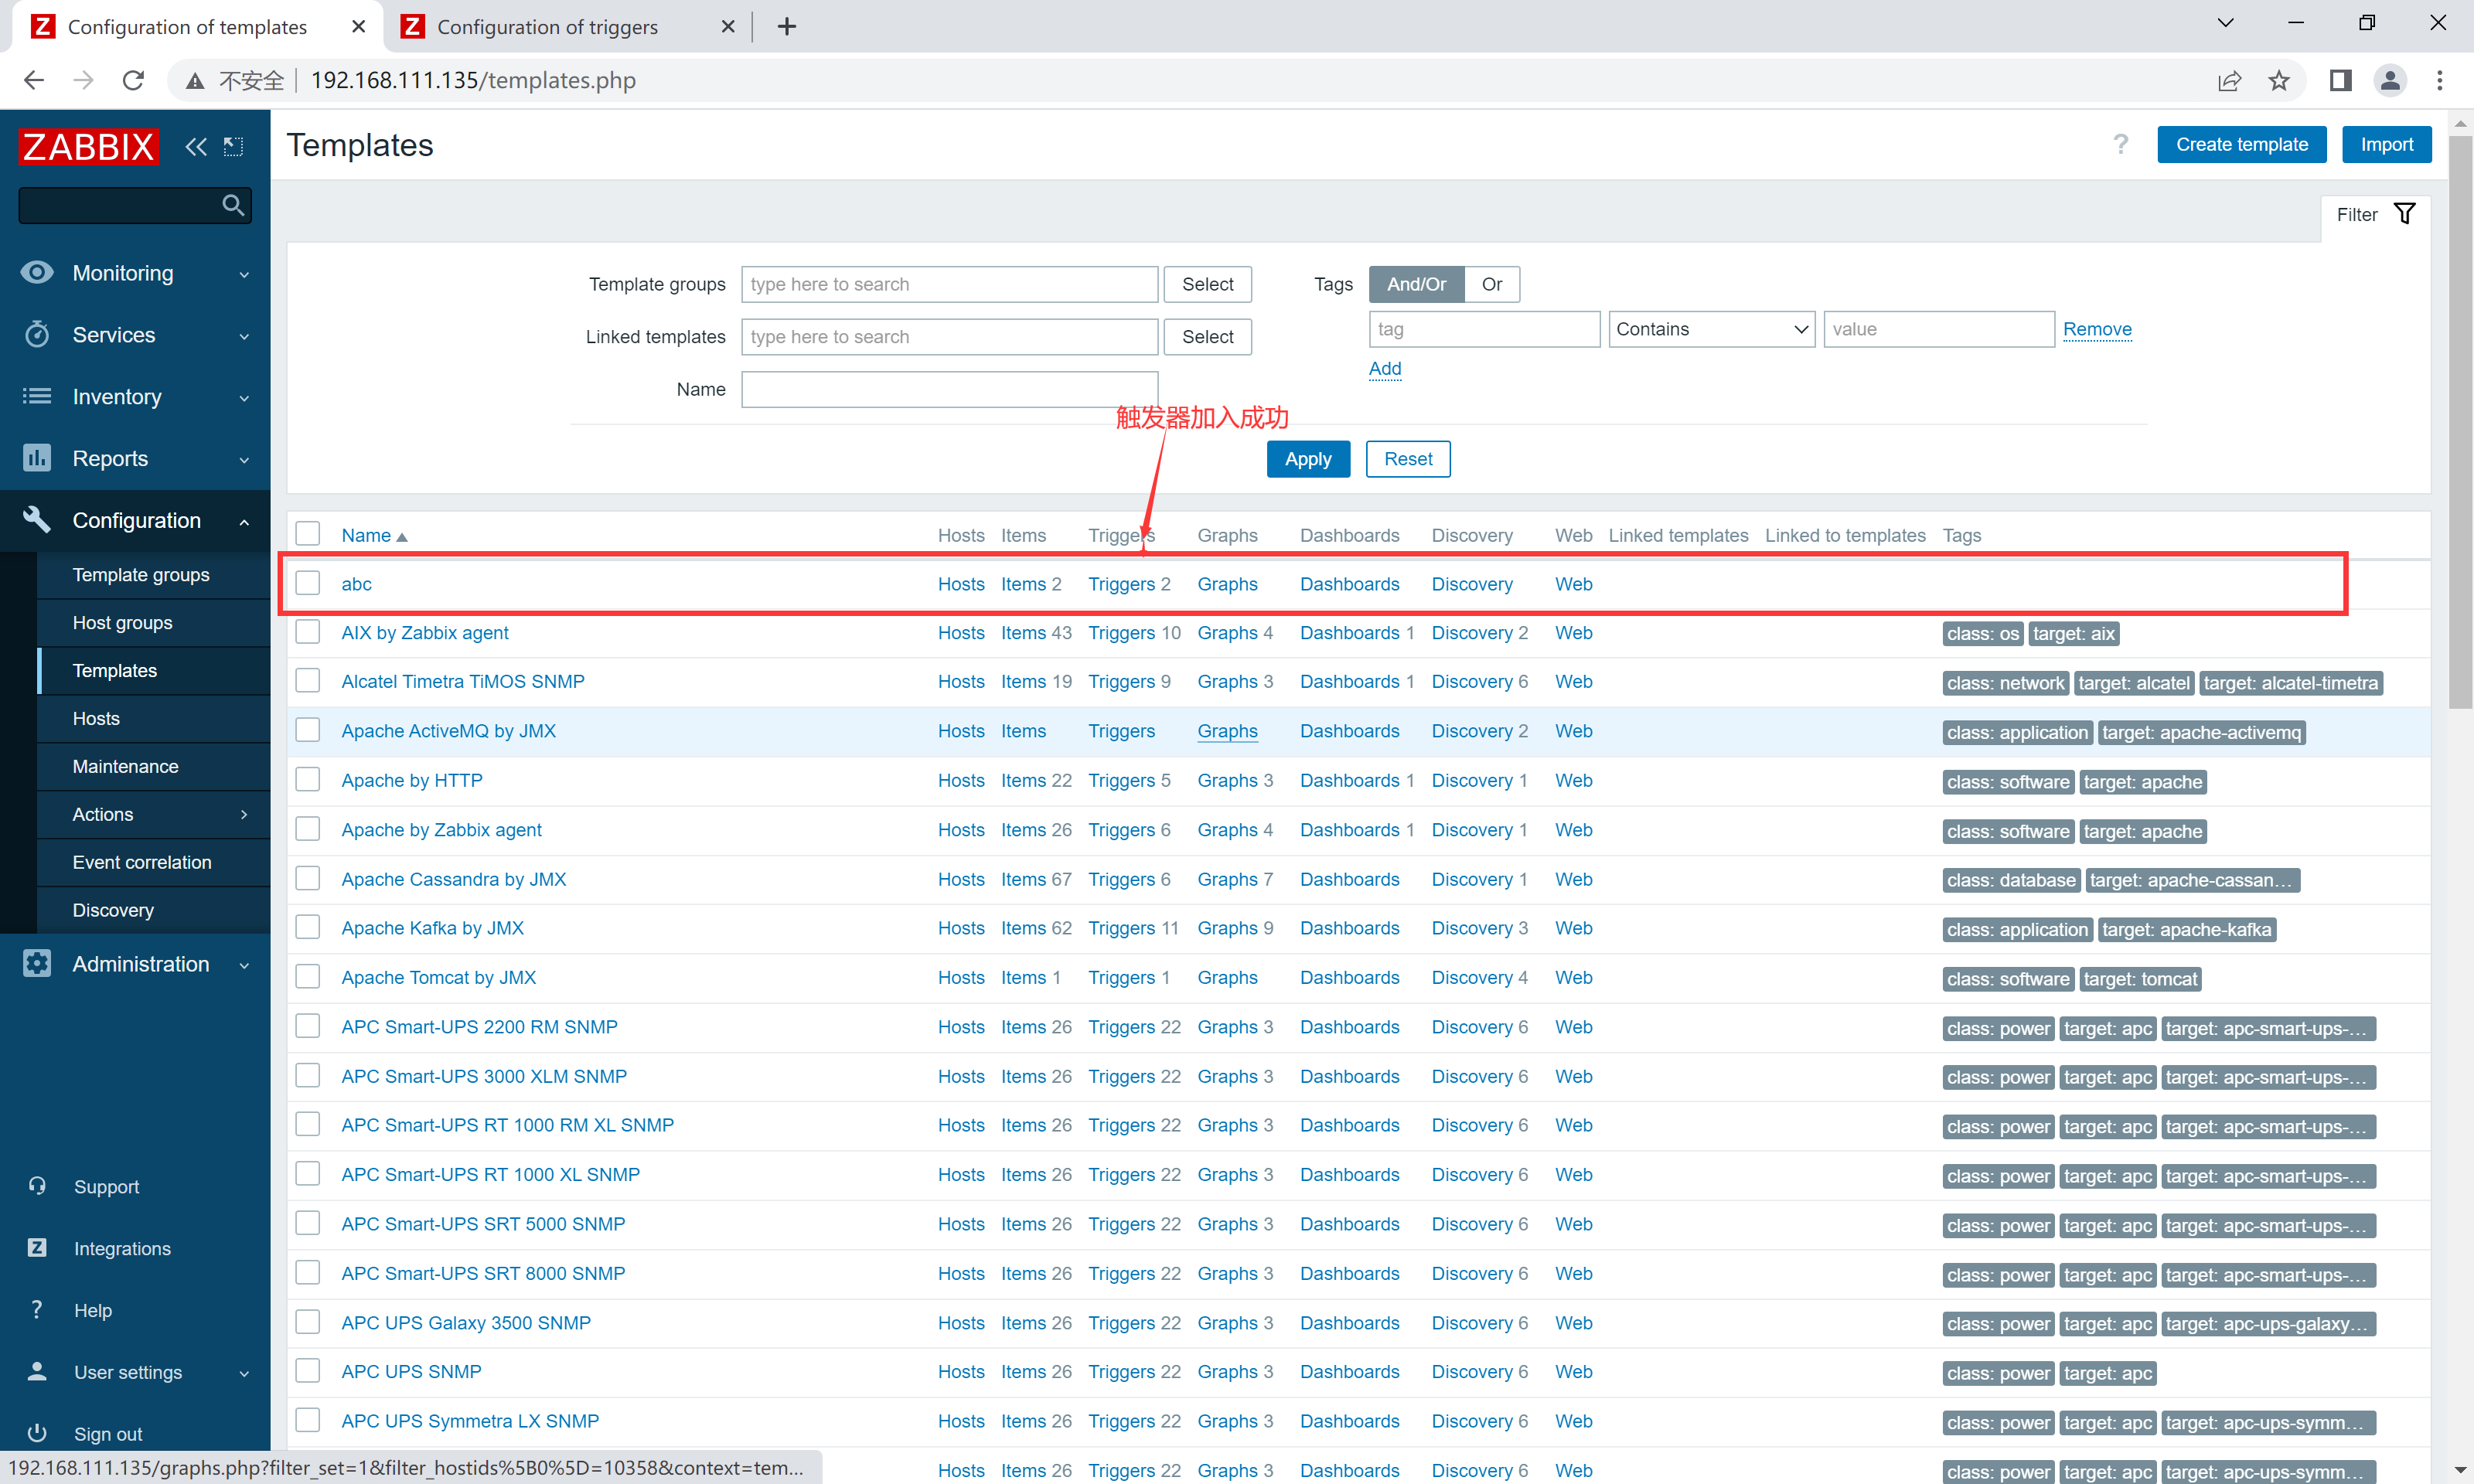This screenshot has height=1484, width=2474.
Task: Click the share page icon in address bar
Action: 2230,80
